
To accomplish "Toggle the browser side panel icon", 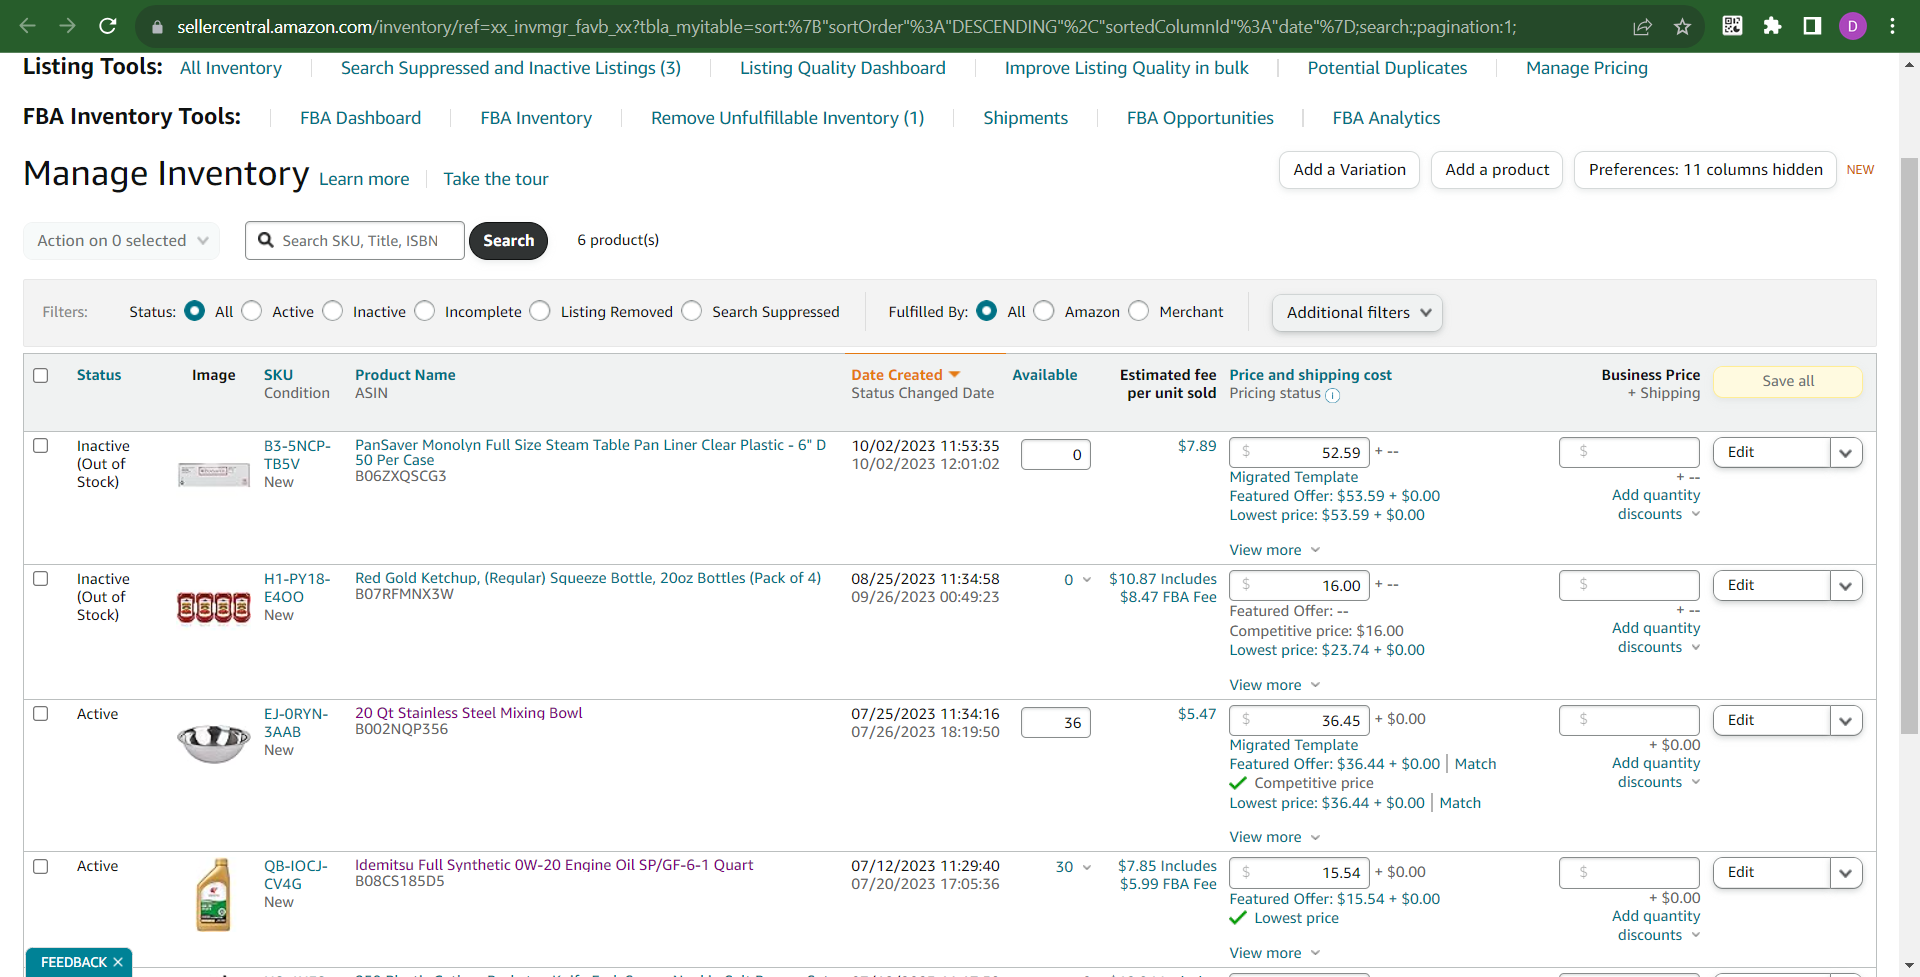I will (x=1812, y=26).
